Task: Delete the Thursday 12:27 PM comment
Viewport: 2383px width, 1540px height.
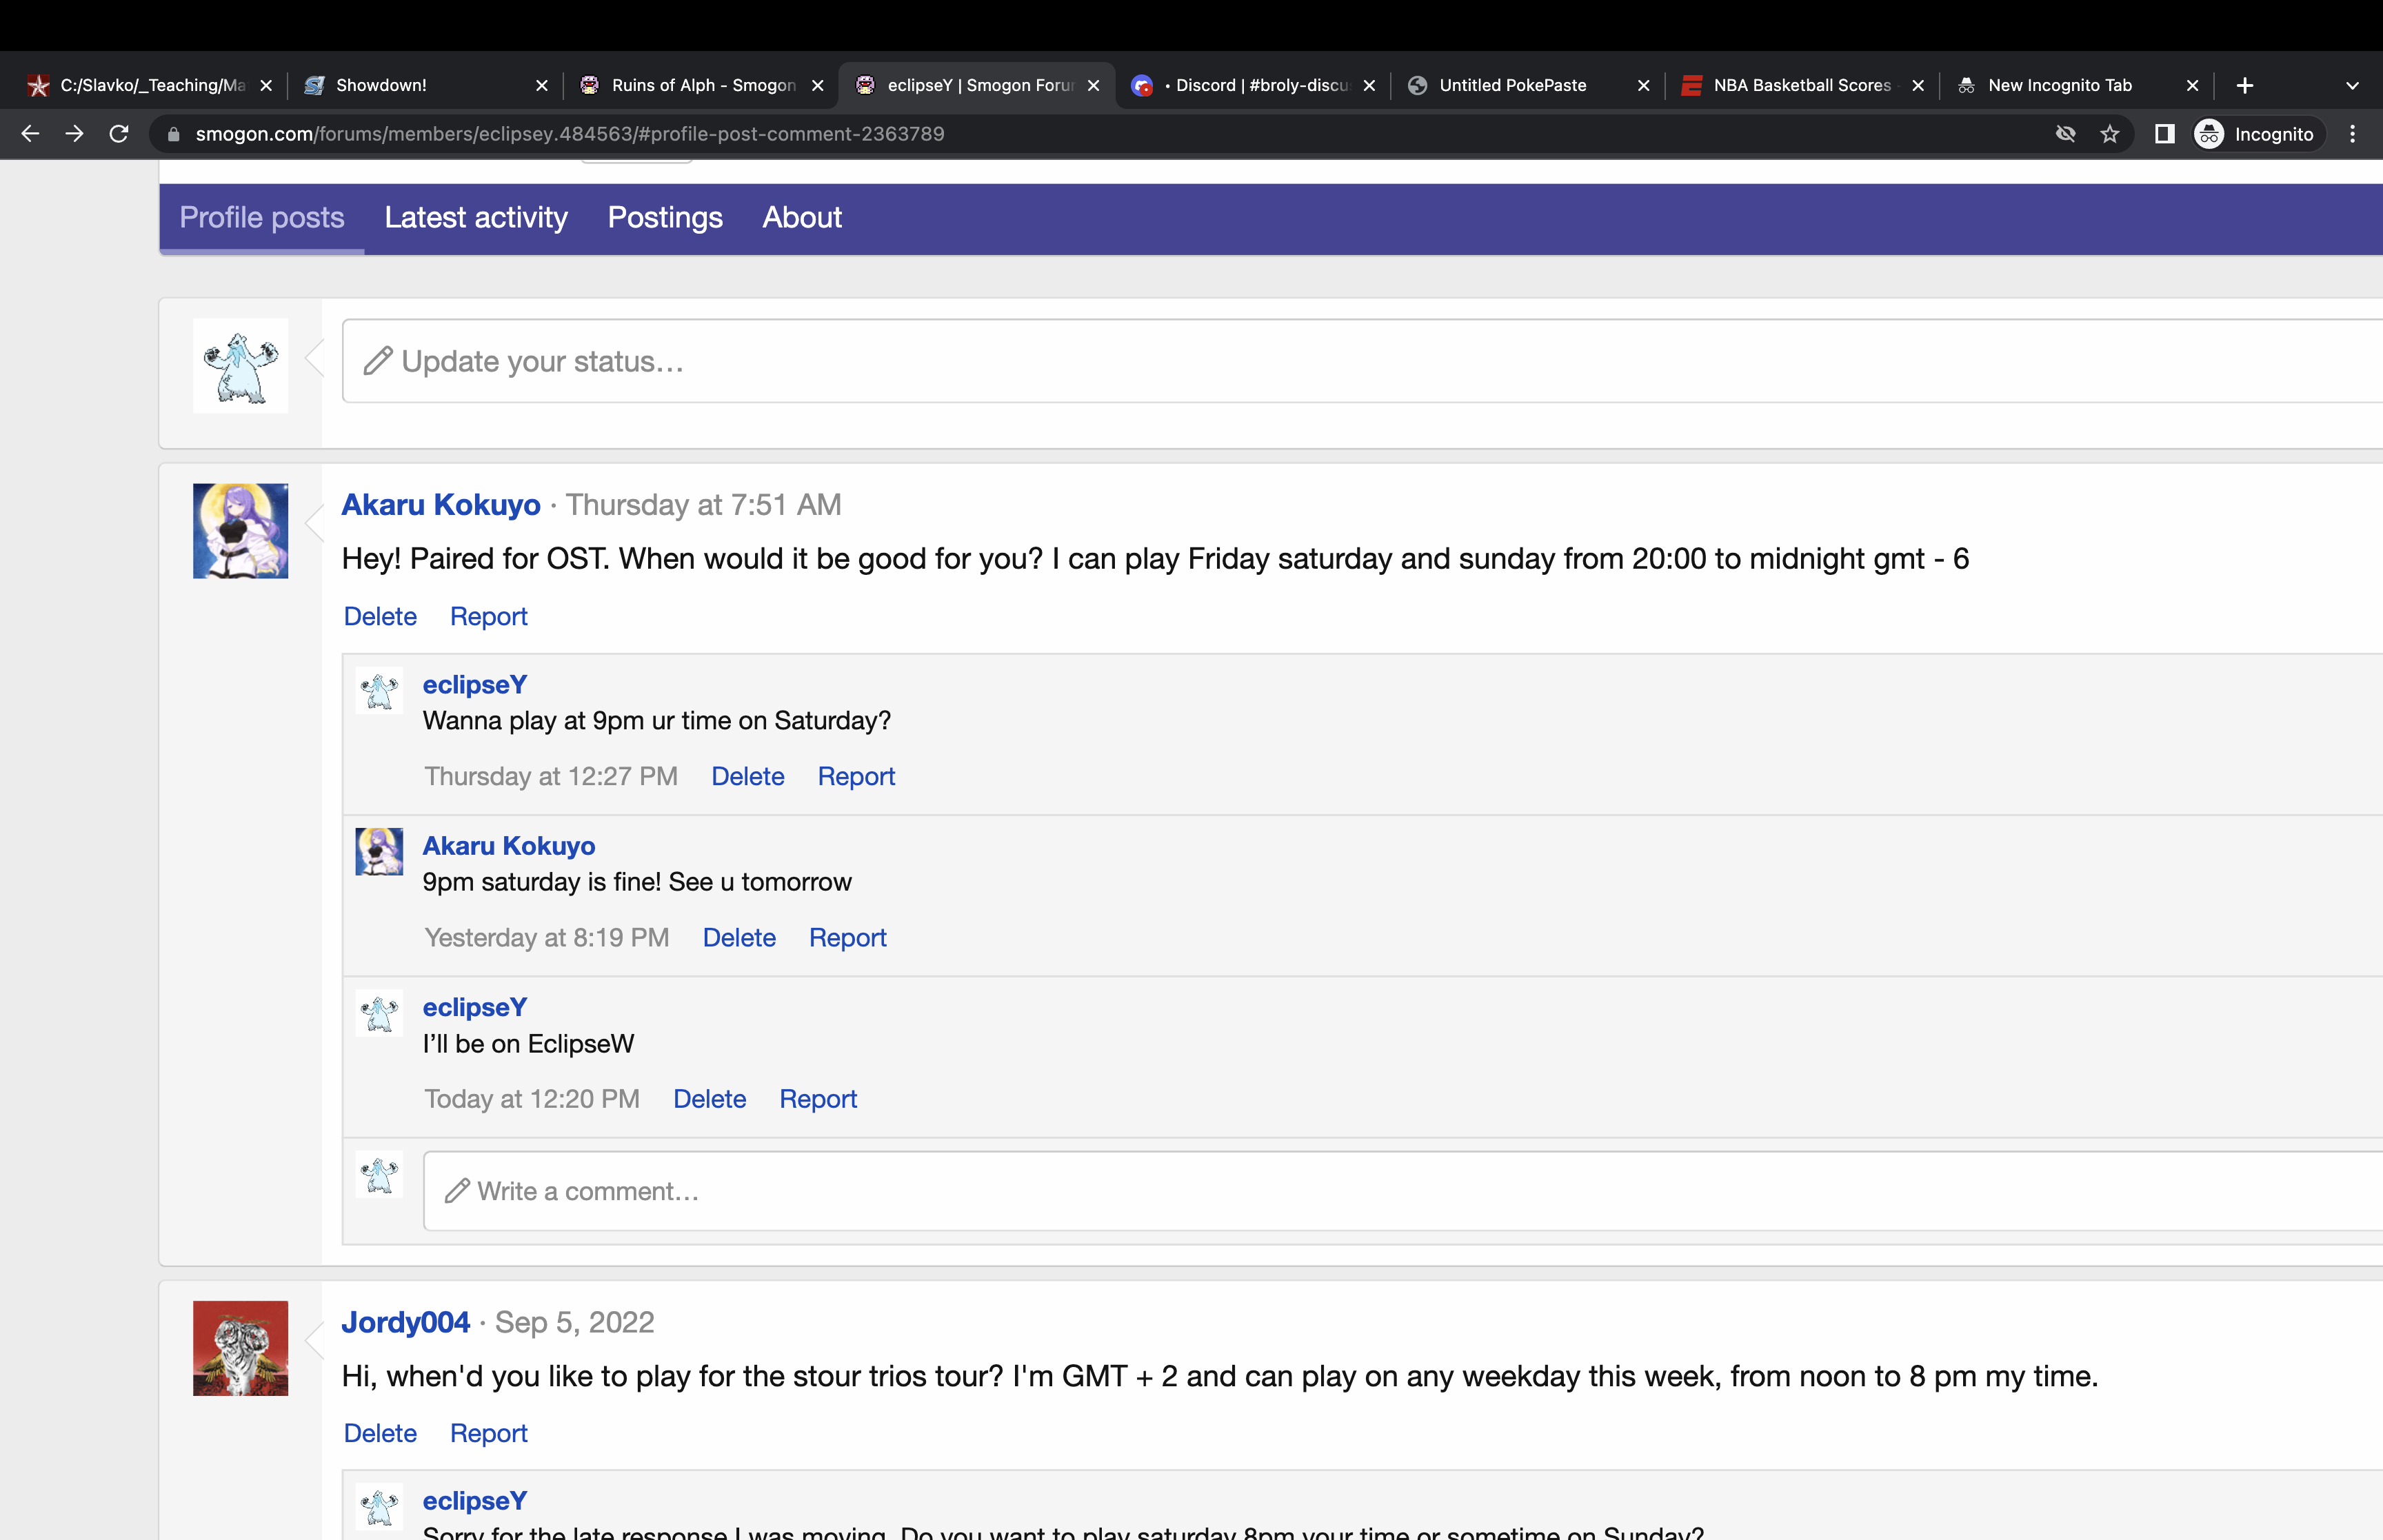Action: (748, 777)
